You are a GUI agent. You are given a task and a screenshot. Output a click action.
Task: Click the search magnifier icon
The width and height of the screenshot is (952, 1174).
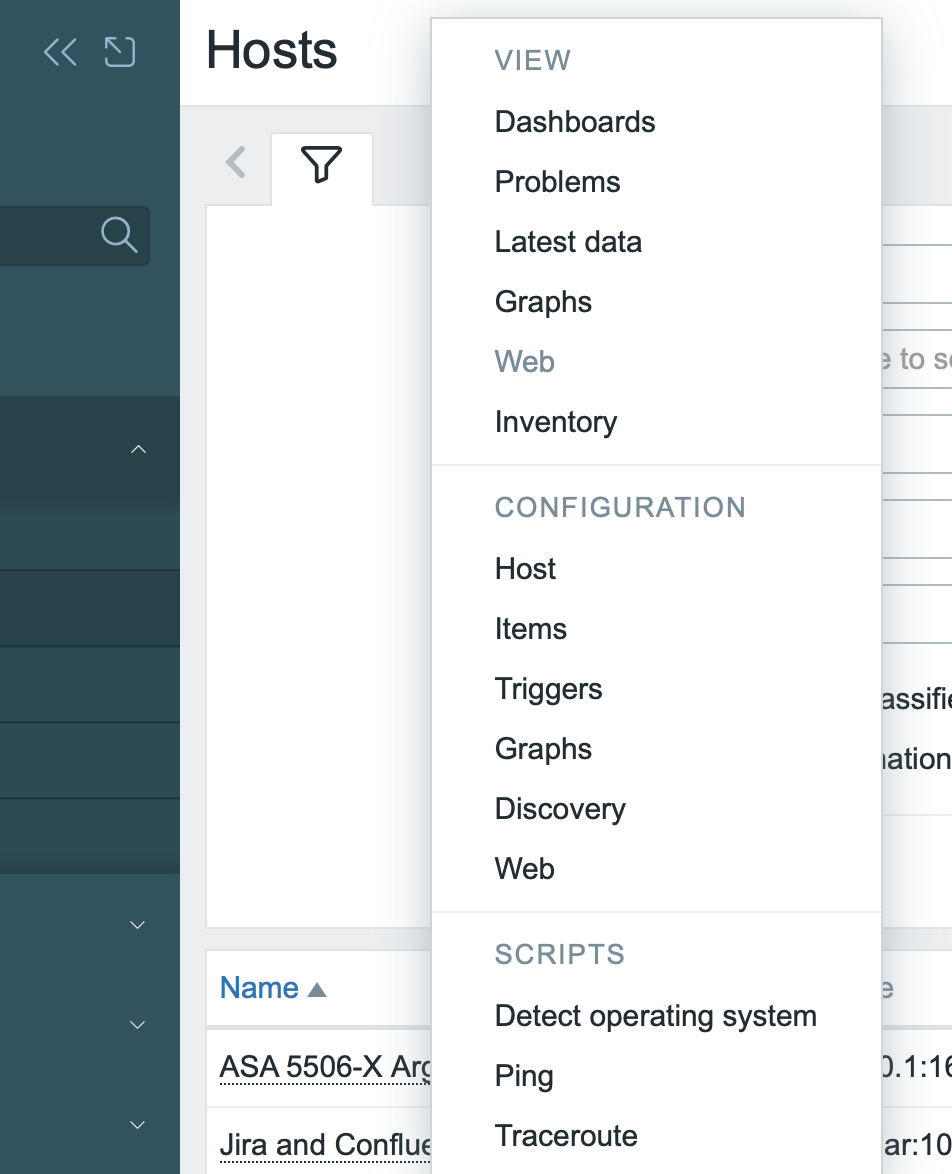[119, 235]
